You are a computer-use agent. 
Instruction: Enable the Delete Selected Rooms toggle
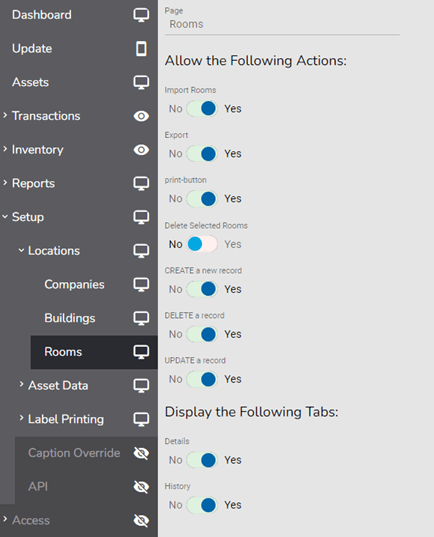pos(202,244)
